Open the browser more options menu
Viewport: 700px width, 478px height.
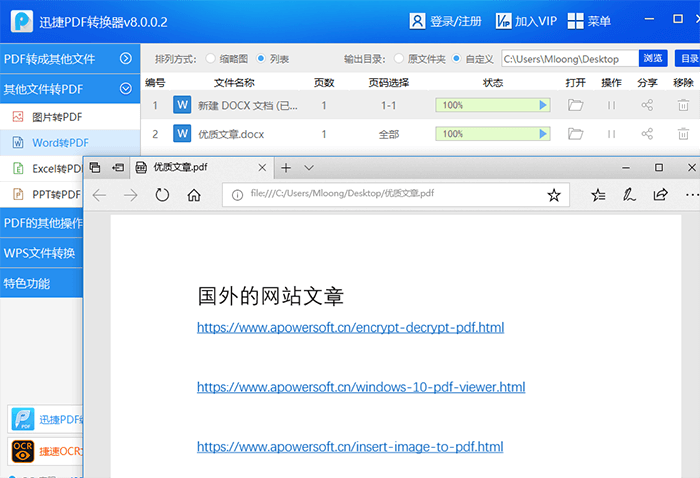692,195
